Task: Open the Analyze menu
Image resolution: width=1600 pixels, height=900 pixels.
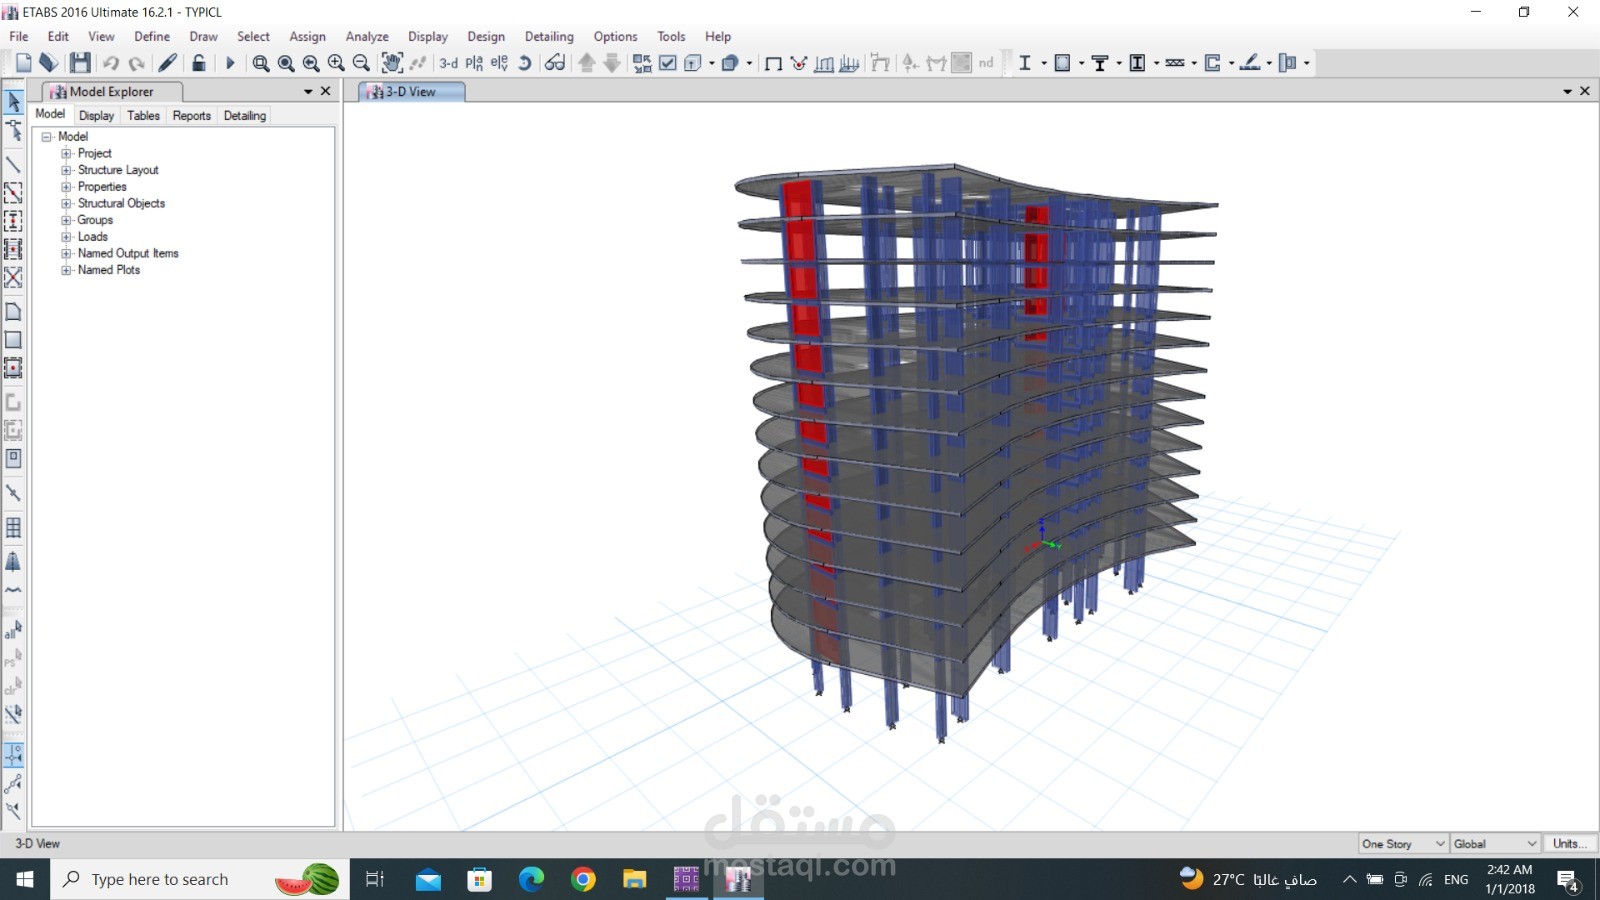Action: pyautogui.click(x=367, y=36)
